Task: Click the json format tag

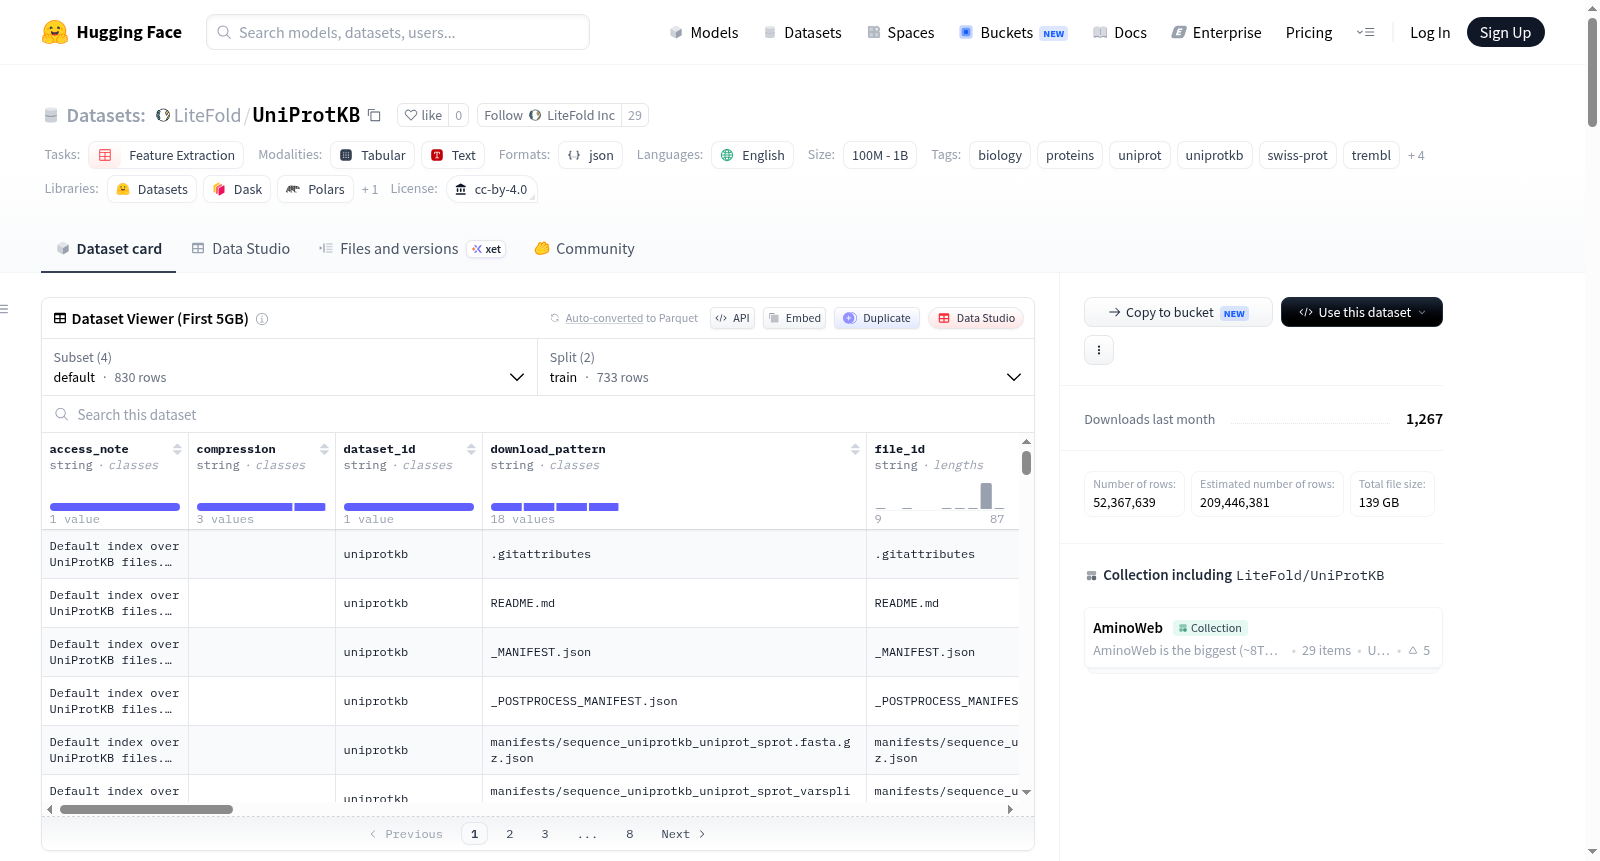Action: (x=590, y=155)
